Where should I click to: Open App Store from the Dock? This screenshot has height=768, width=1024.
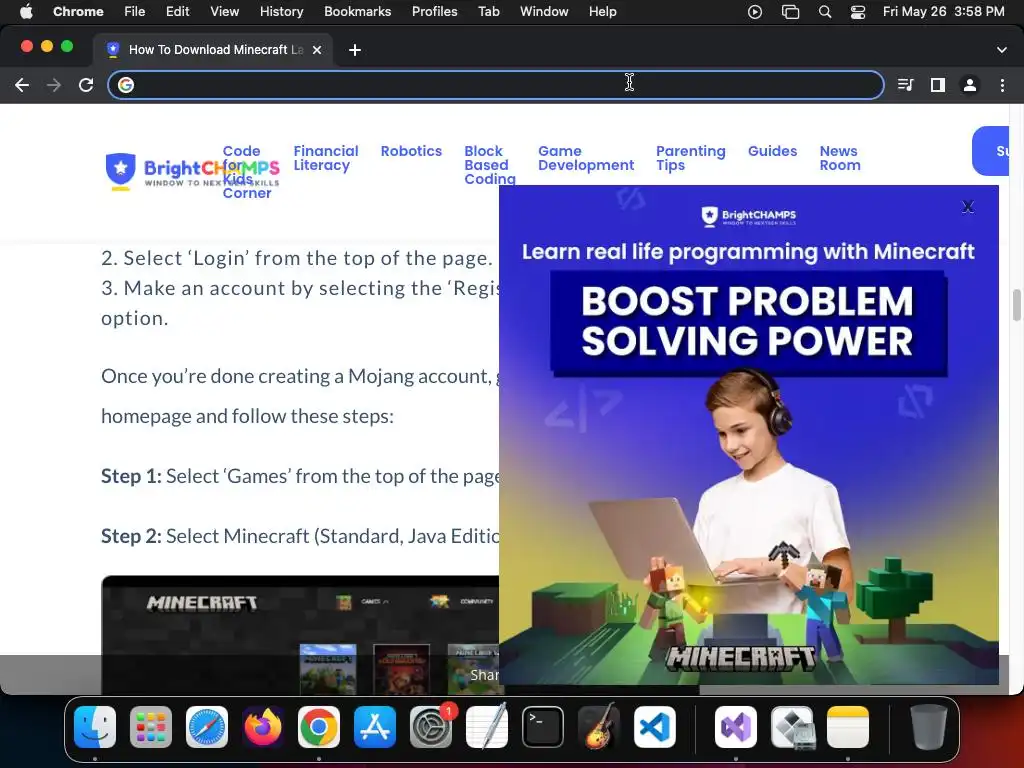click(375, 727)
